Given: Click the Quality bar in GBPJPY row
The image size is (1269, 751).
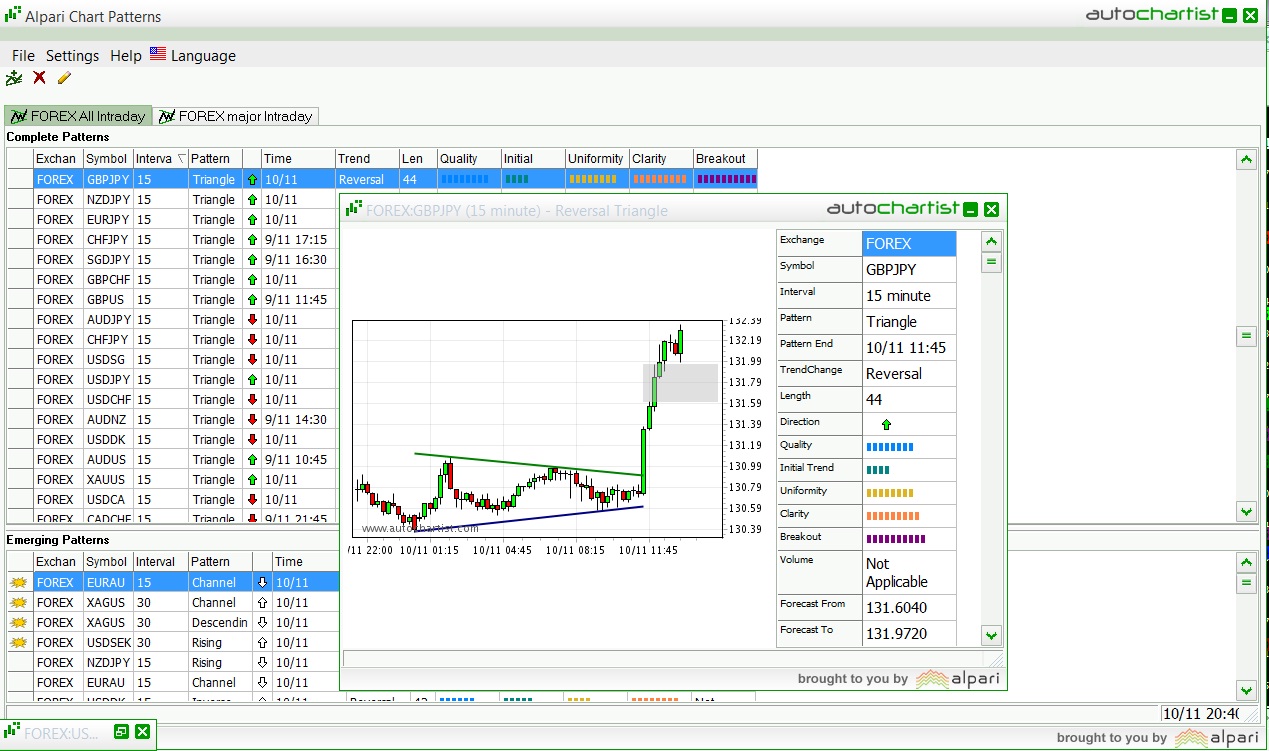Looking at the screenshot, I should pos(465,179).
